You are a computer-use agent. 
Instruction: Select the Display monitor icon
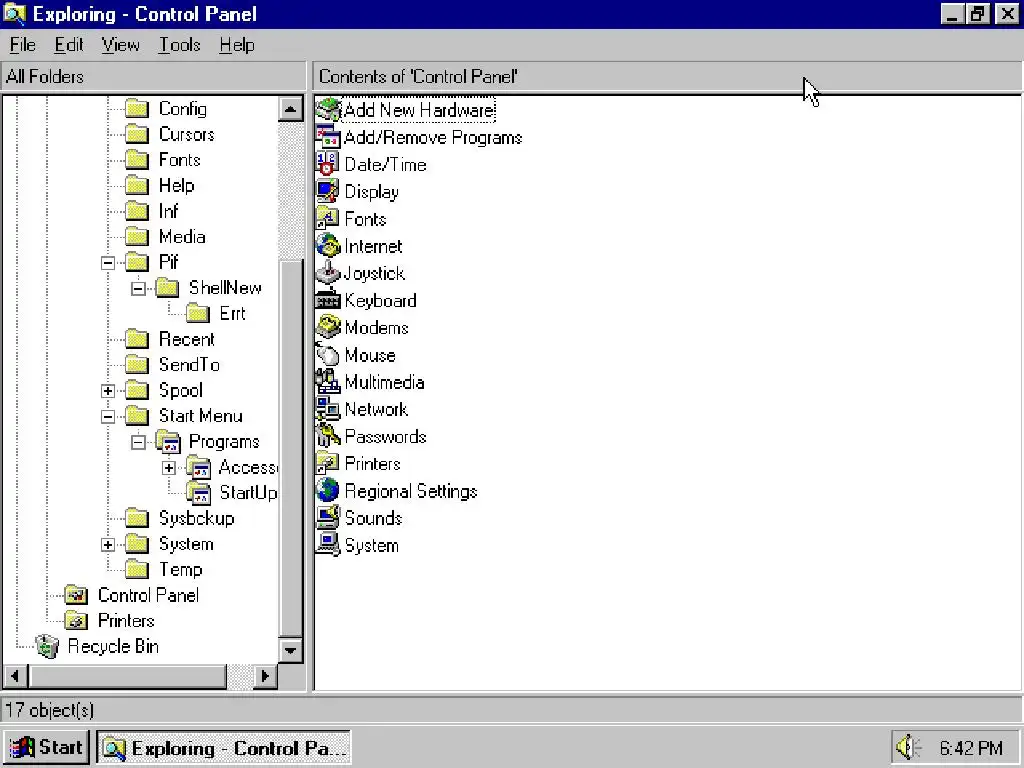328,191
